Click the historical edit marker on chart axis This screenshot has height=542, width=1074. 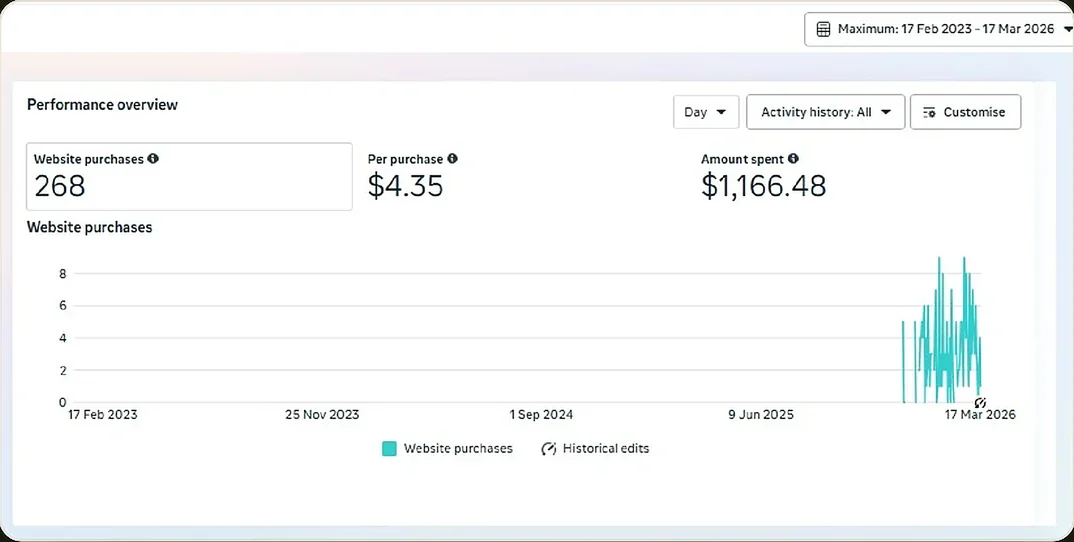[x=979, y=403]
